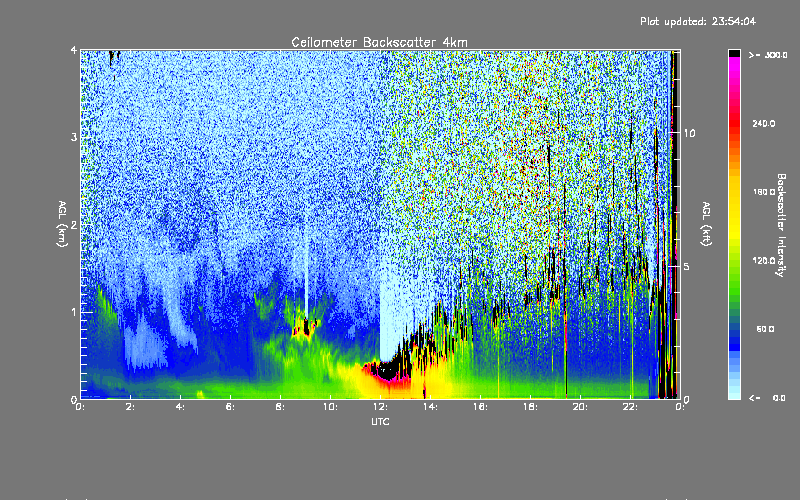Viewport: 800px width, 500px height.
Task: Click the black segment of the colorbar
Action: pyautogui.click(x=734, y=53)
